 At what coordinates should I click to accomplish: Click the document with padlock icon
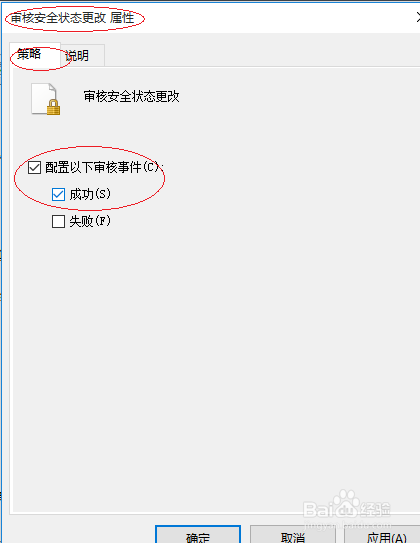click(45, 99)
